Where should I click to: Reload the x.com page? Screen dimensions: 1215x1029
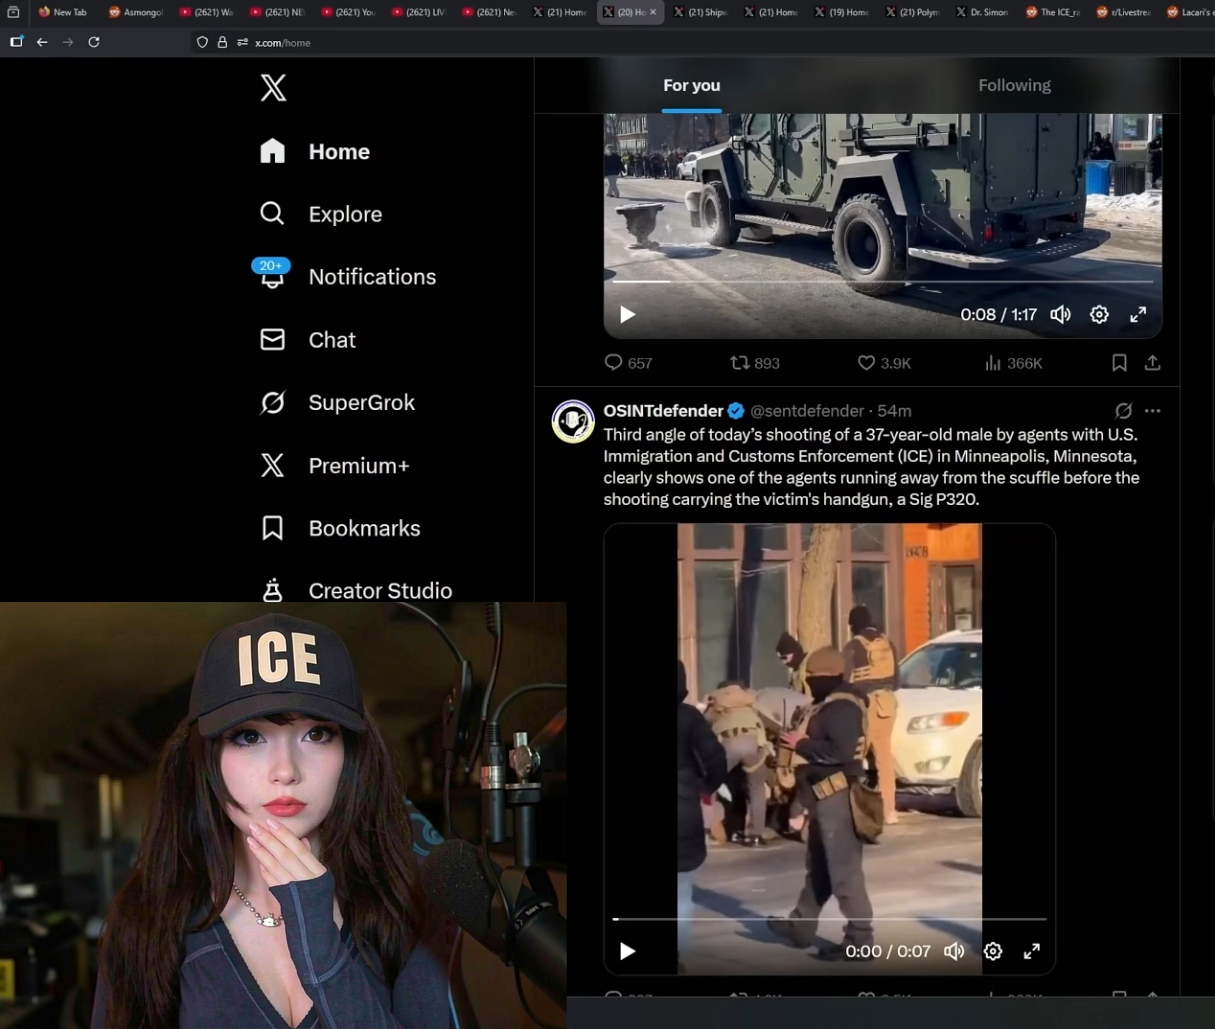[x=94, y=42]
